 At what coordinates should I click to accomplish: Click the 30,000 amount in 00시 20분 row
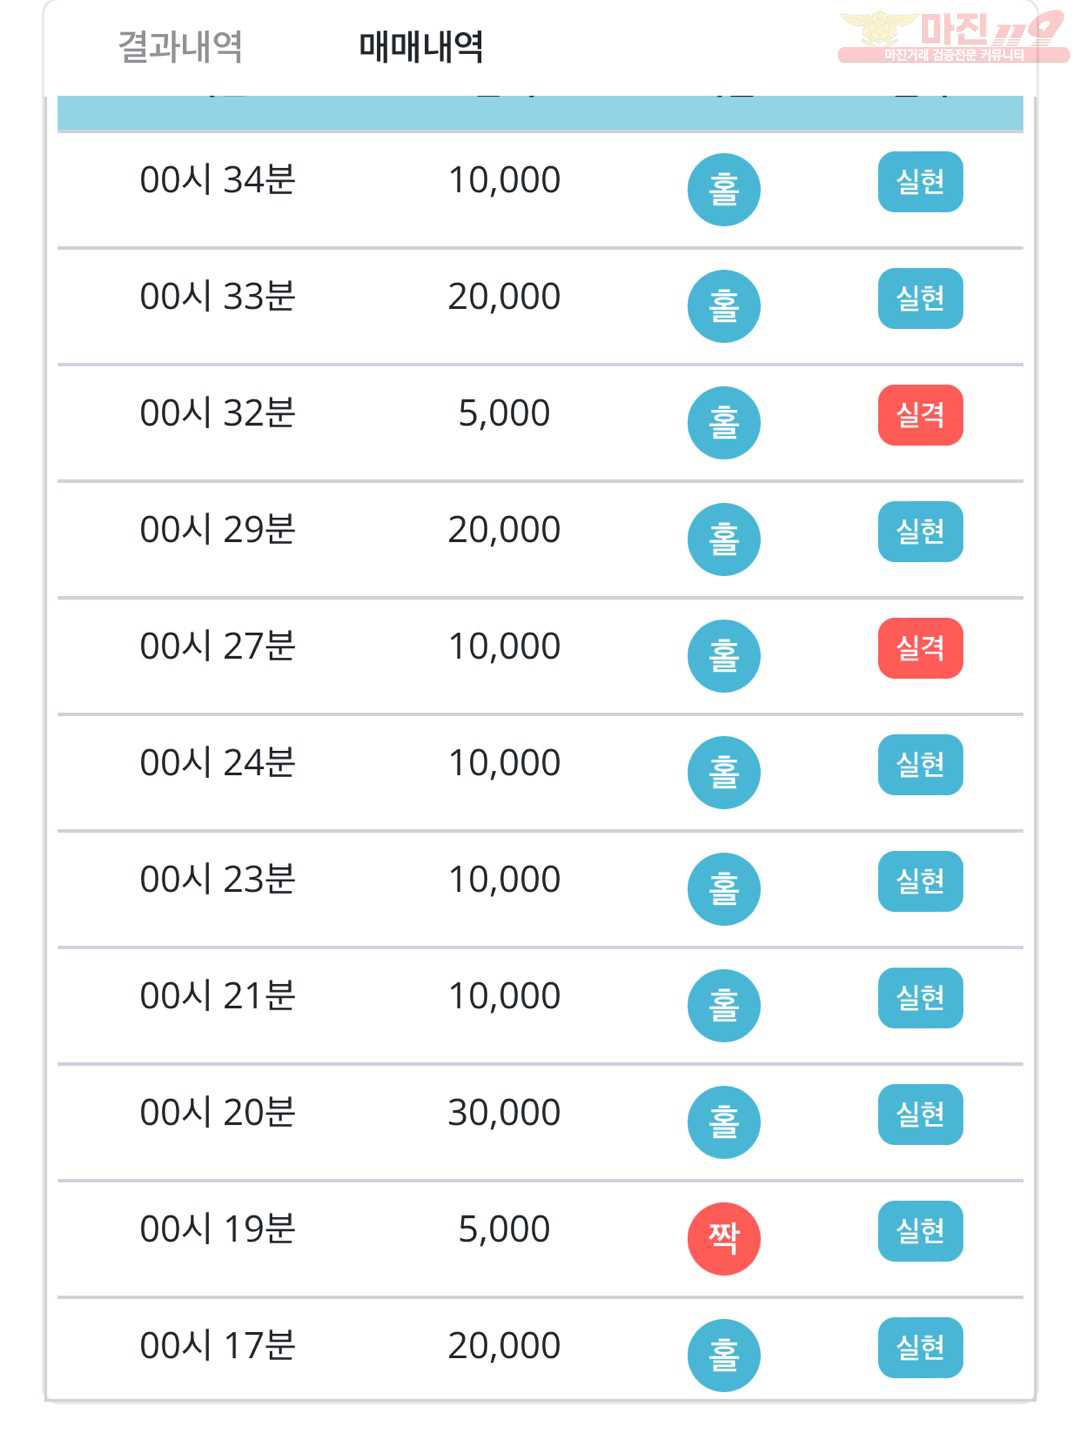coord(504,1112)
